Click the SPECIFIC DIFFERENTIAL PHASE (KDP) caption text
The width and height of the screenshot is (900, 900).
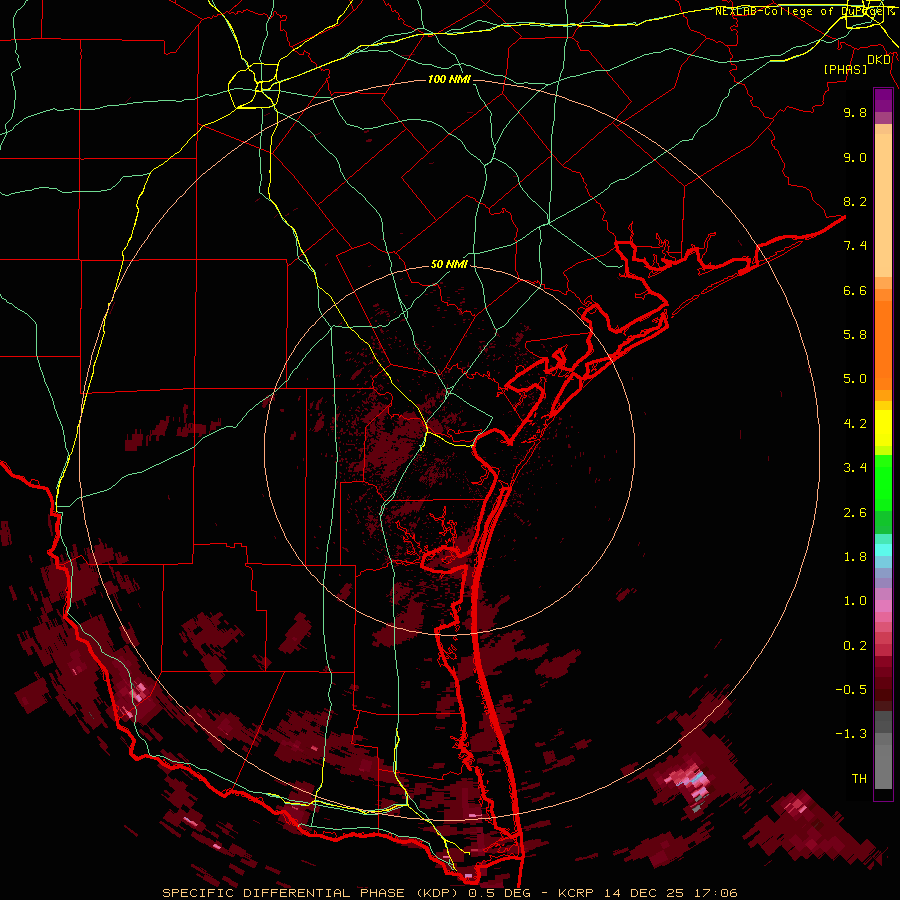[312, 893]
